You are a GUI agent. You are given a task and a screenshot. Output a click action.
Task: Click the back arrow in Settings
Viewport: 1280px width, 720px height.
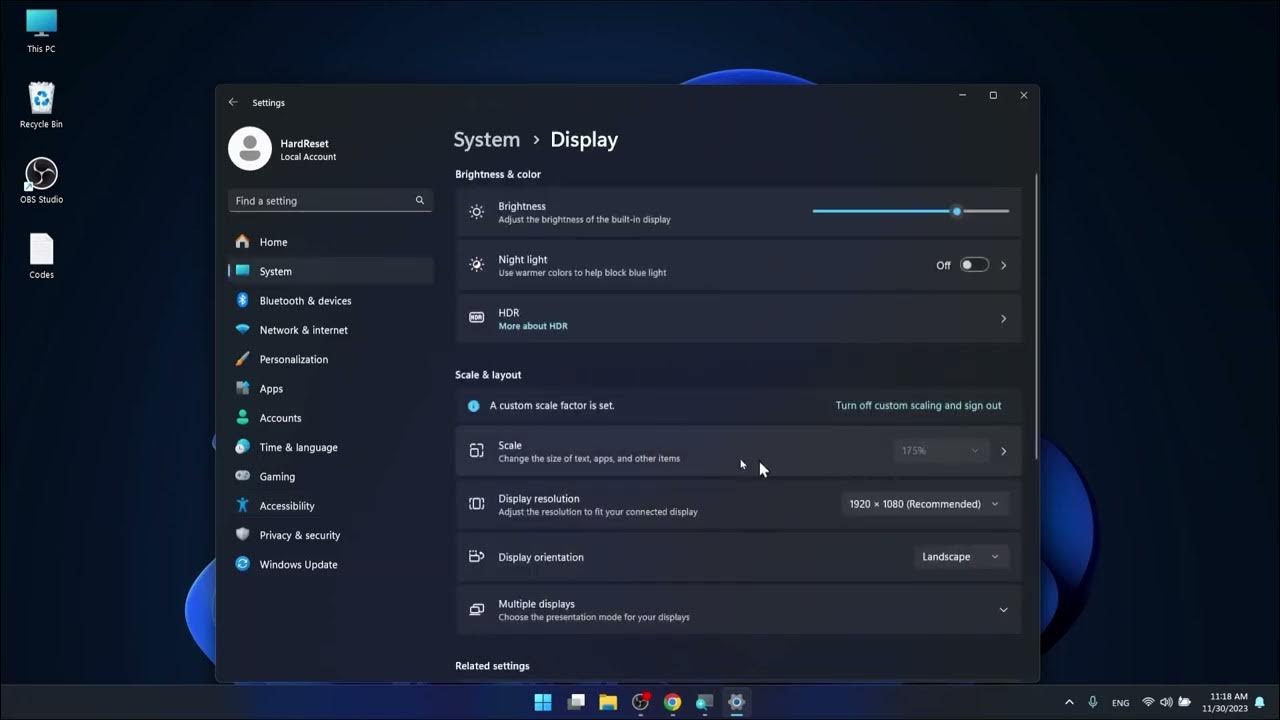(x=233, y=102)
